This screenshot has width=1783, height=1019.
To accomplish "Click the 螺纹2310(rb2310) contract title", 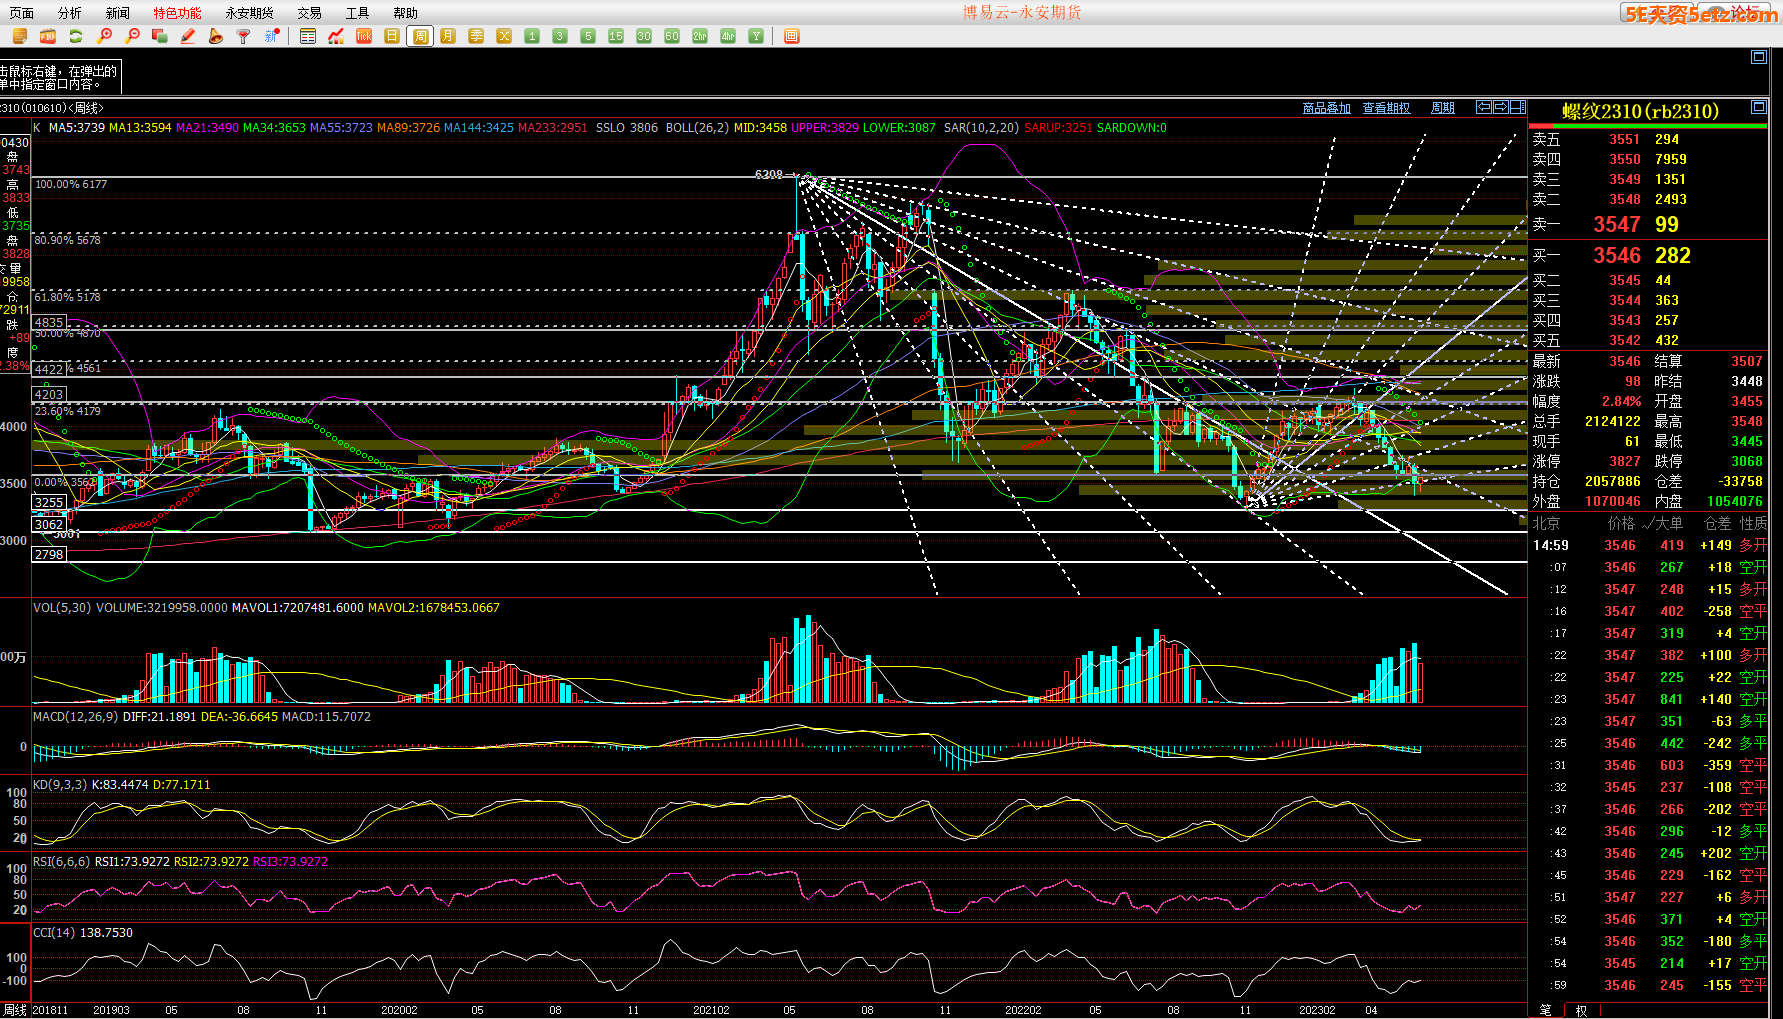I will click(1640, 111).
